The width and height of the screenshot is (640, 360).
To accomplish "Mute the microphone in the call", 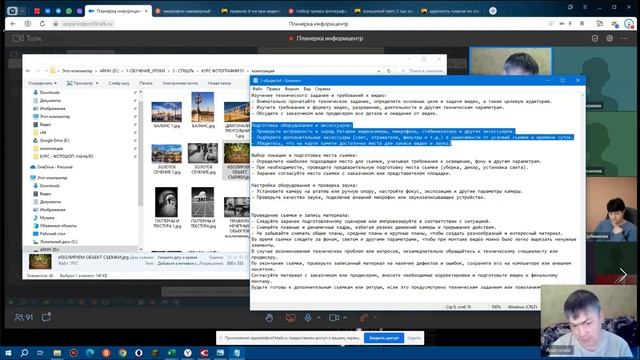I will click(308, 318).
